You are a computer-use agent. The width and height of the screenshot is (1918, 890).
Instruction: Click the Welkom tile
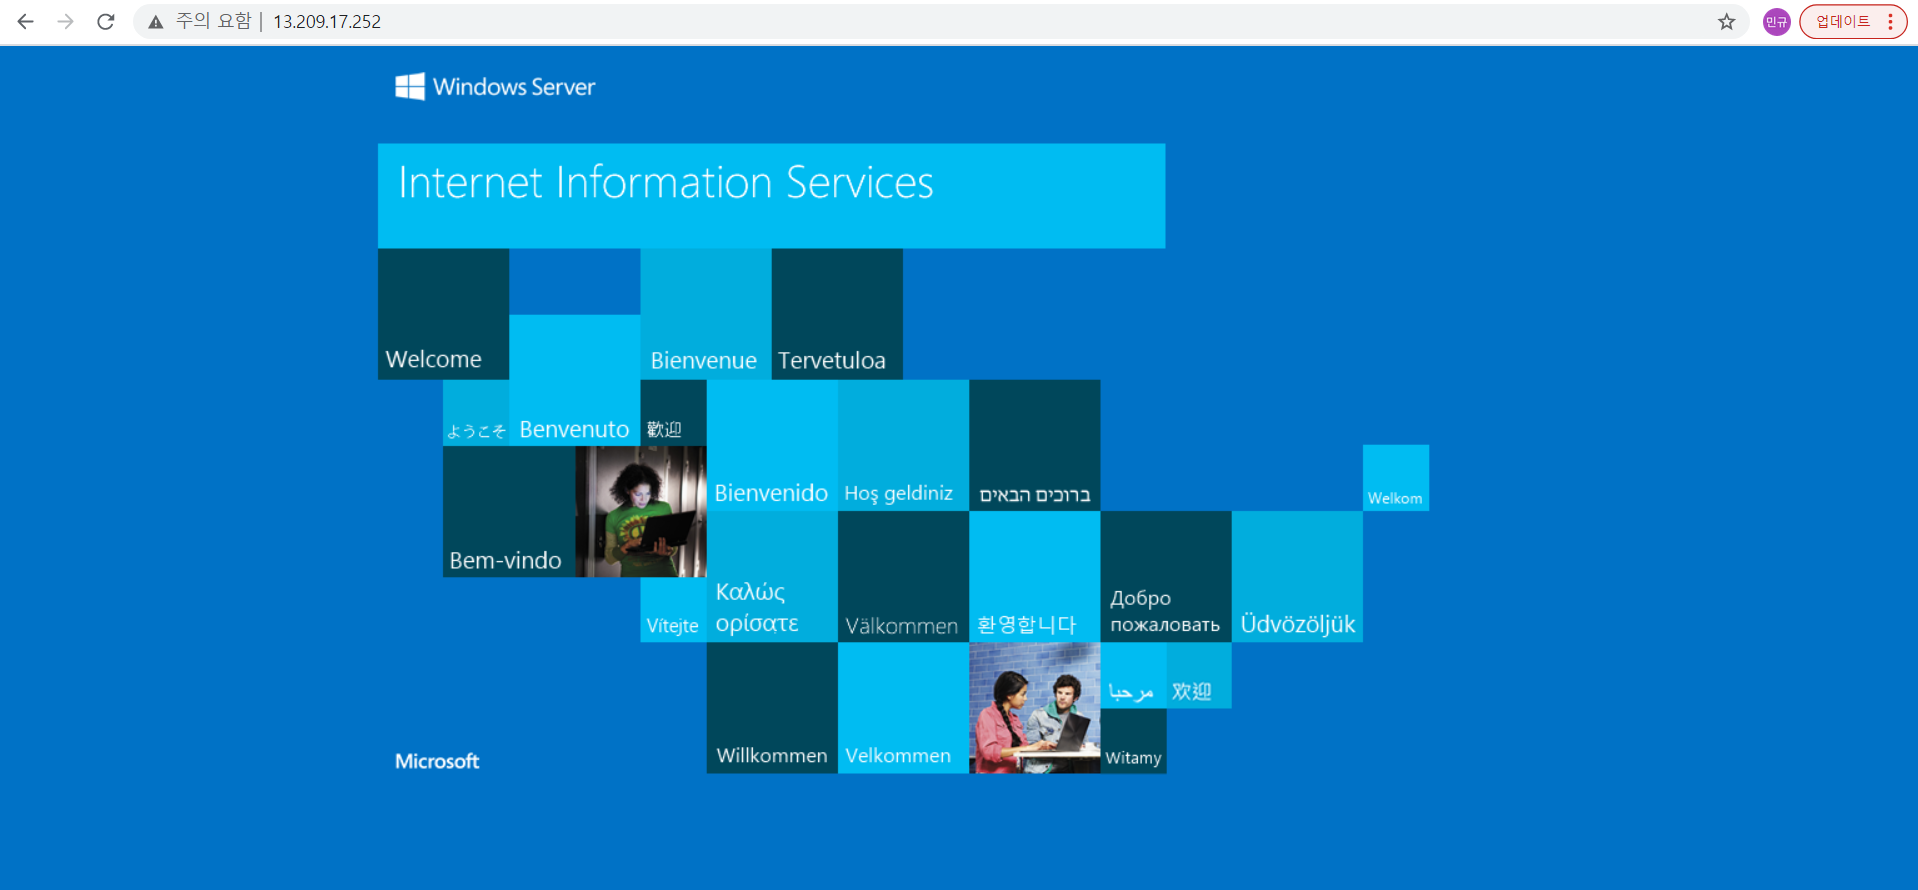(1396, 478)
